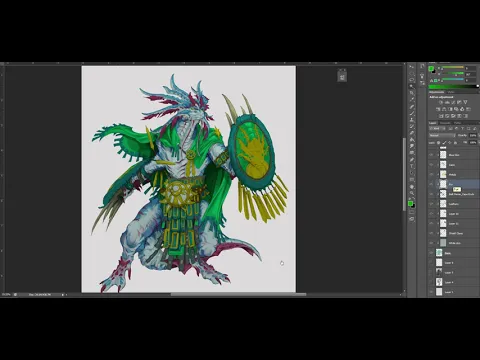Add a Brightness/Contrast adjustment
480x360 pixels.
(441, 102)
